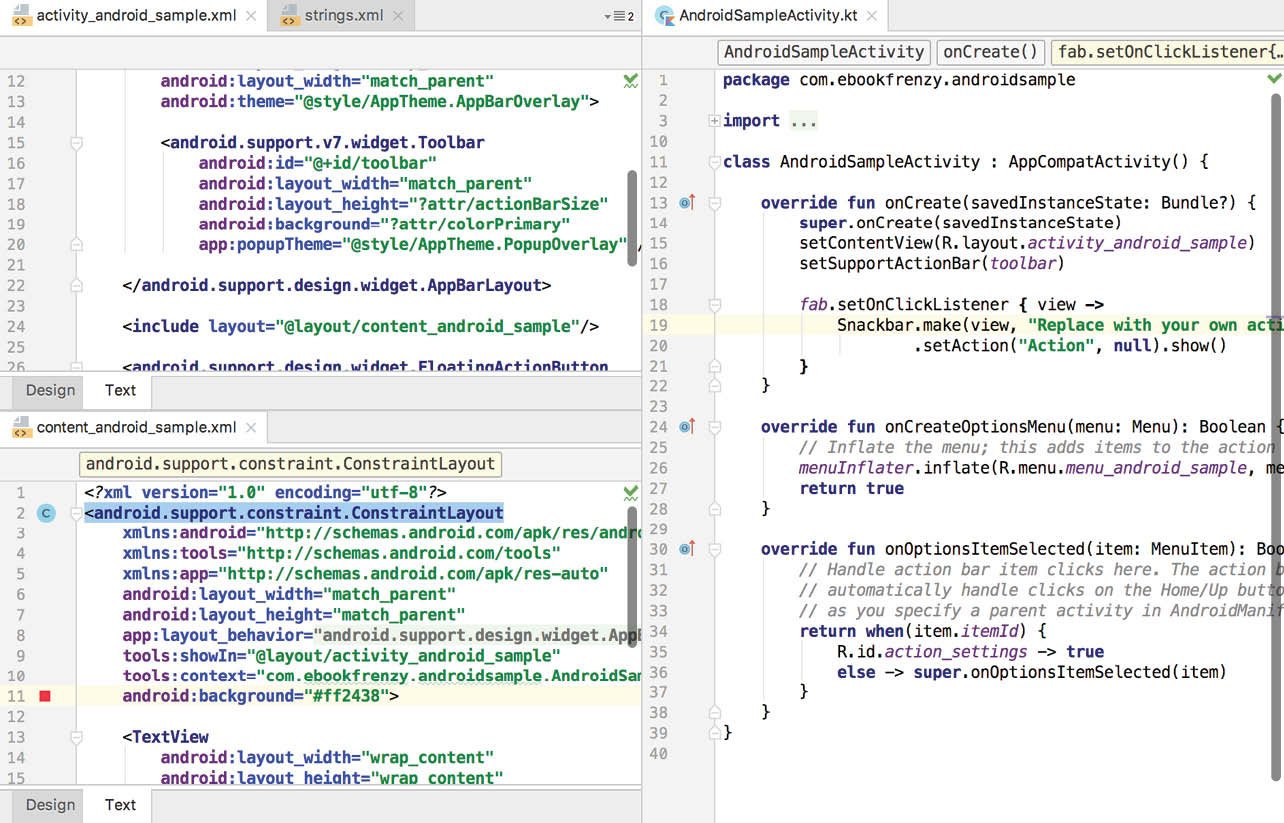Click the <TextView tag in content_android_sample.xml
1284x823 pixels.
[x=166, y=737]
